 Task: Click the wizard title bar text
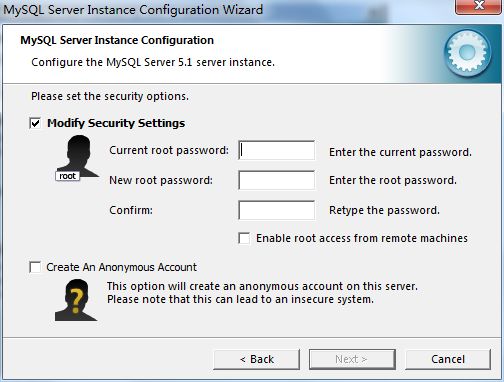[133, 9]
